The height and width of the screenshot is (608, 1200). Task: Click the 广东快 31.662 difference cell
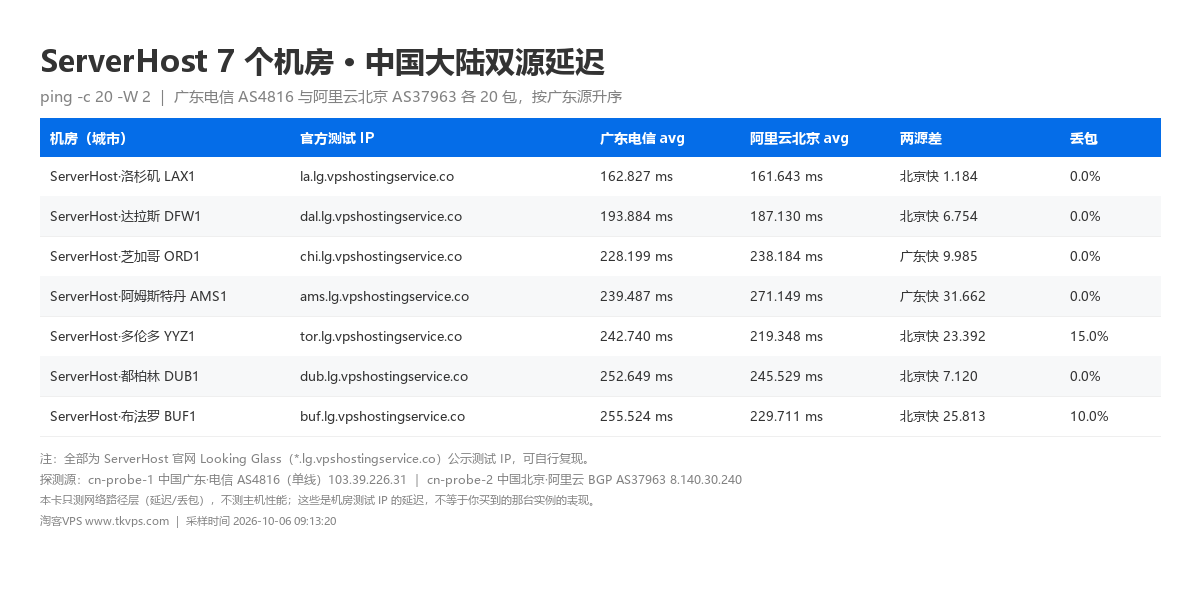(x=943, y=296)
